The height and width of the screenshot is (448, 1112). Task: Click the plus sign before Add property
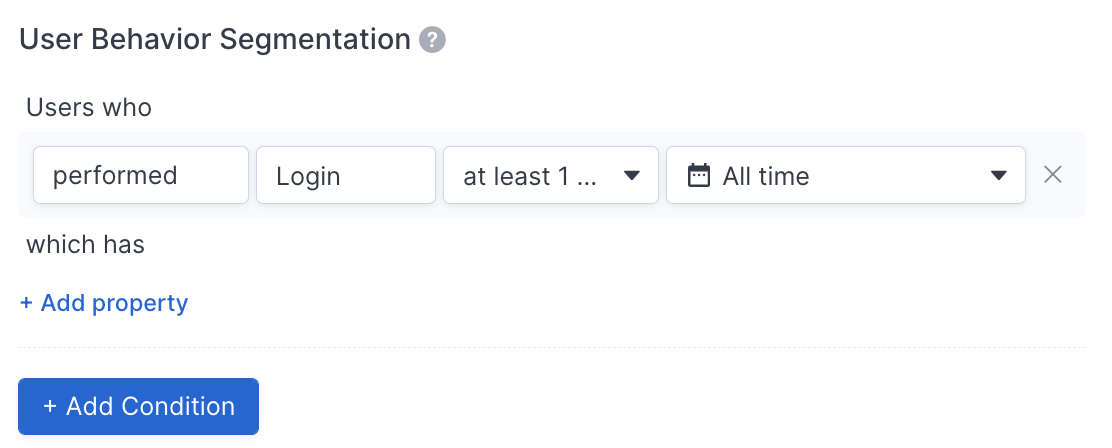pos(26,303)
